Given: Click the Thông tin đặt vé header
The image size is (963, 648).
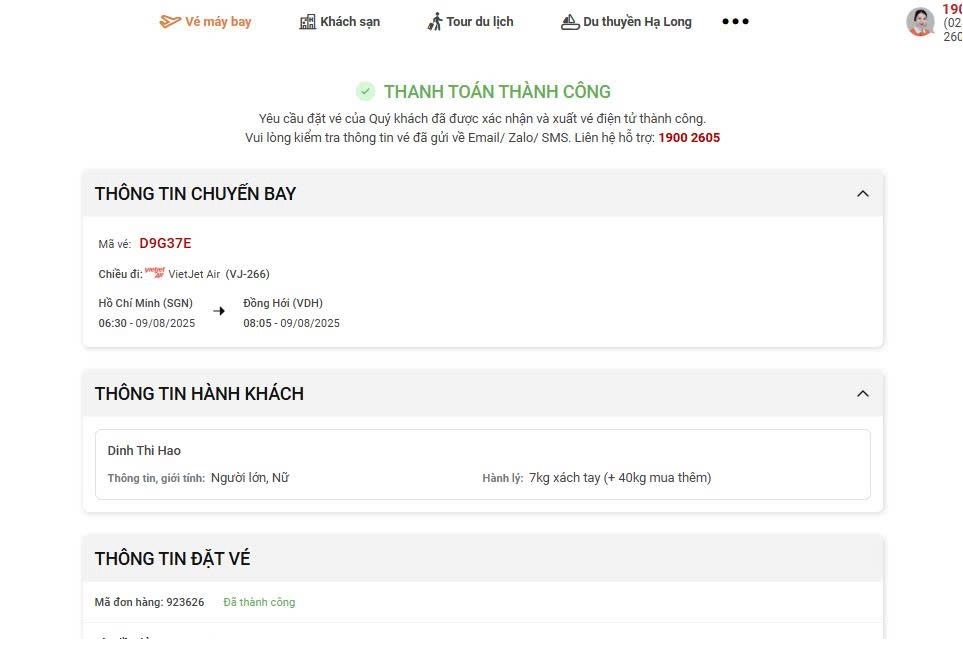Looking at the screenshot, I should [172, 558].
